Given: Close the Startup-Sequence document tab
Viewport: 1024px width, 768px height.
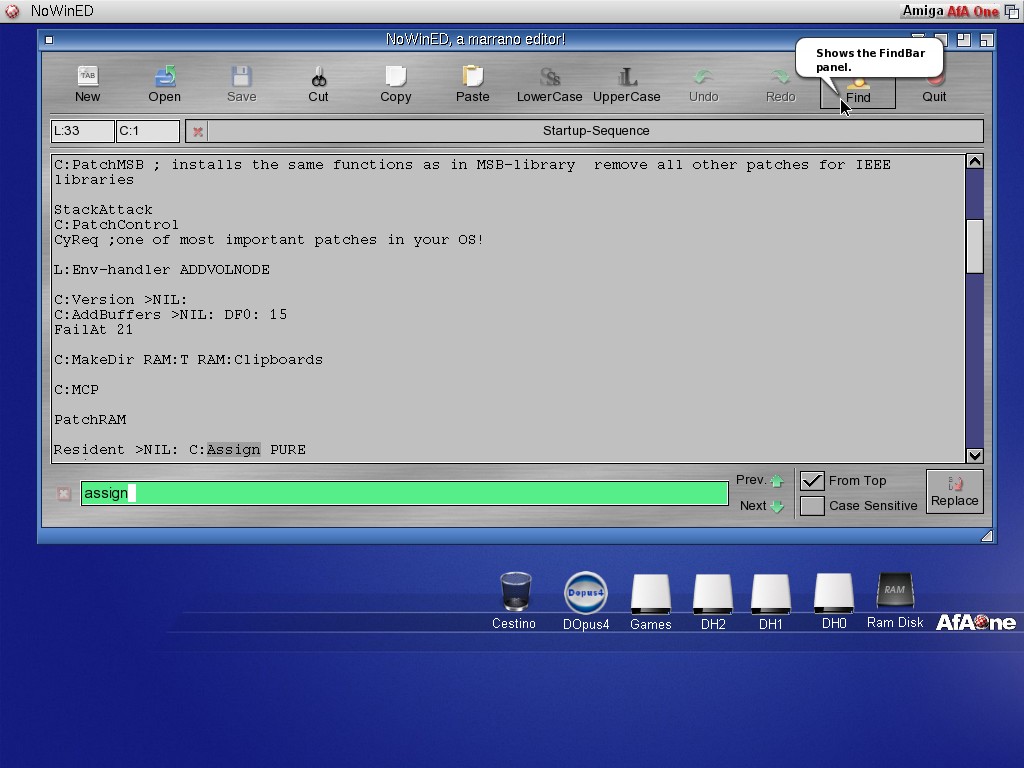Looking at the screenshot, I should [198, 131].
